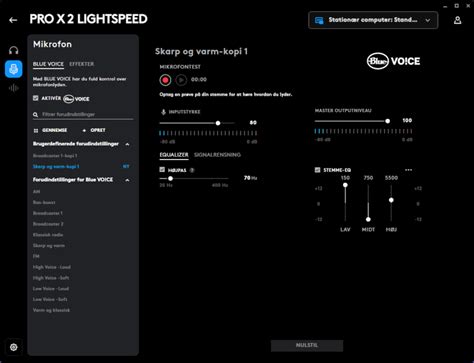Click the LAV EQ band slider handle
The width and height of the screenshot is (474, 363).
tap(345, 185)
